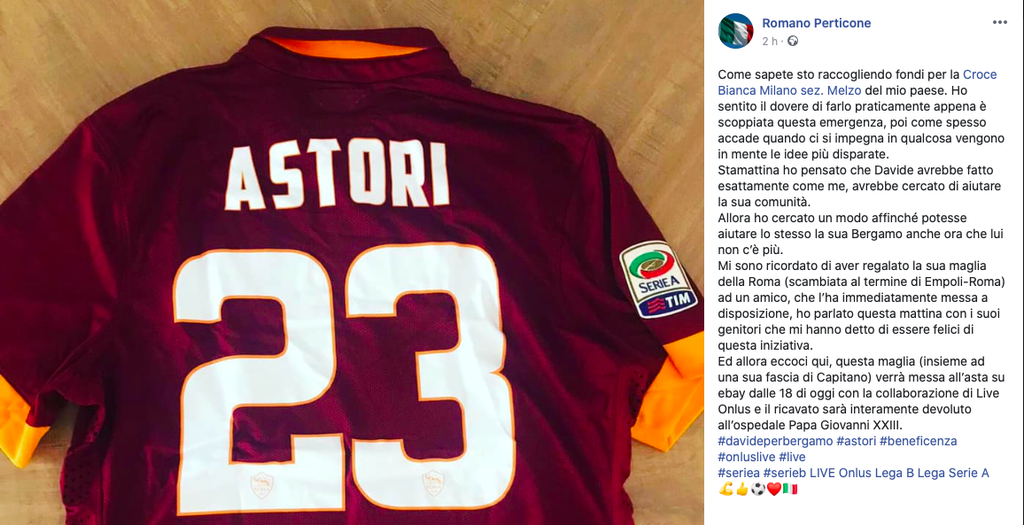The width and height of the screenshot is (1024, 525).
Task: Click the globe public-privacy icon
Action: point(793,40)
